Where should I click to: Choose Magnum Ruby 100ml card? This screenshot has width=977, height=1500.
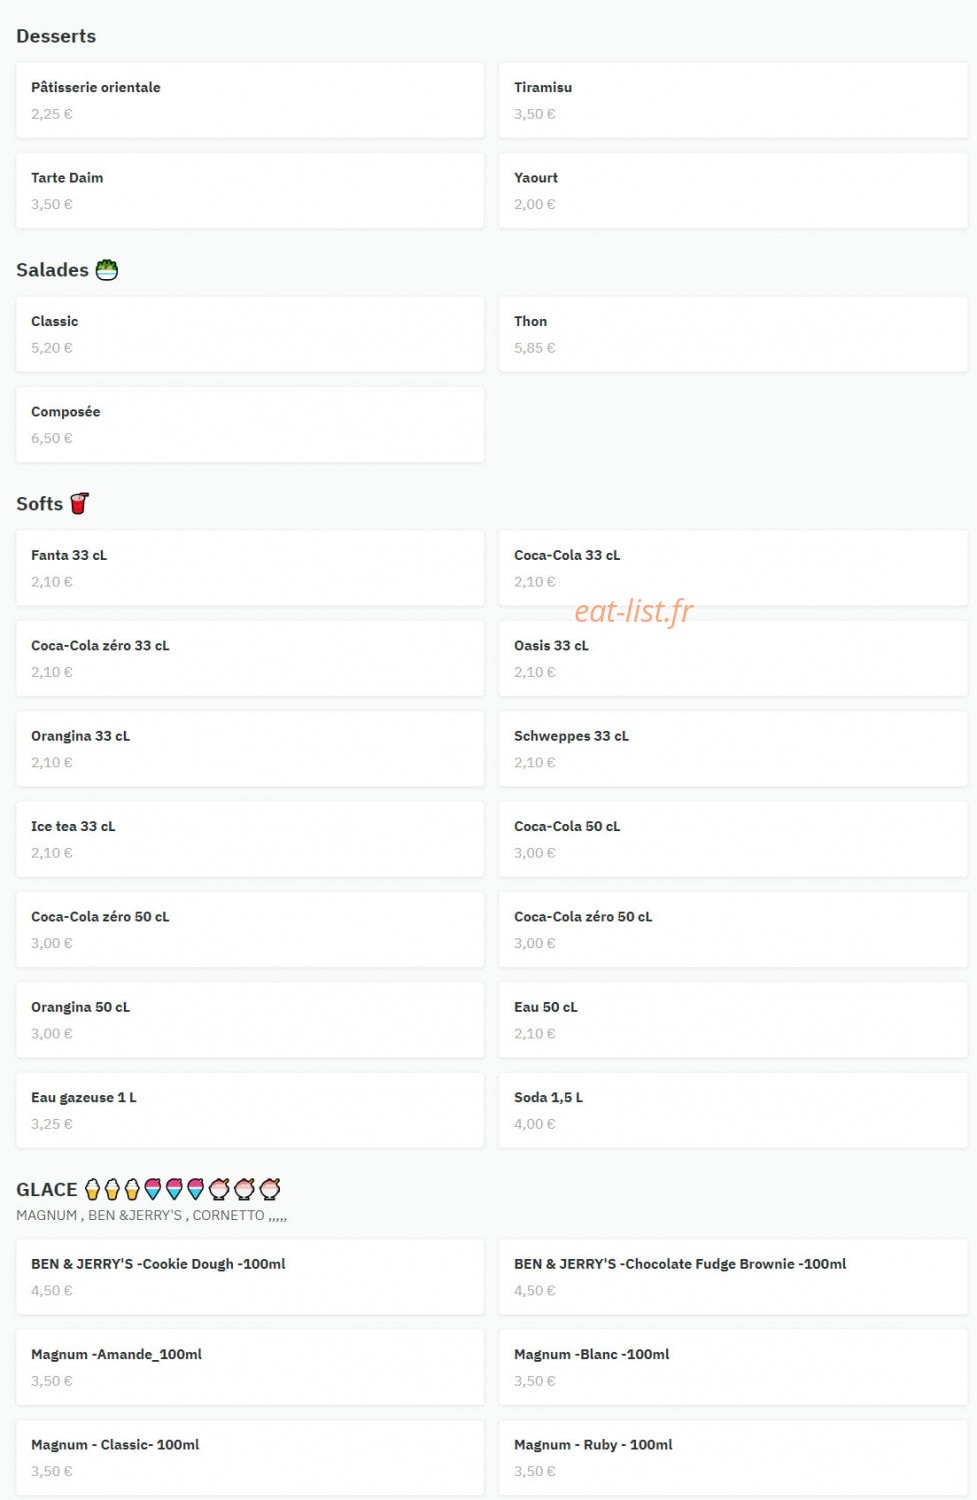pos(733,1457)
